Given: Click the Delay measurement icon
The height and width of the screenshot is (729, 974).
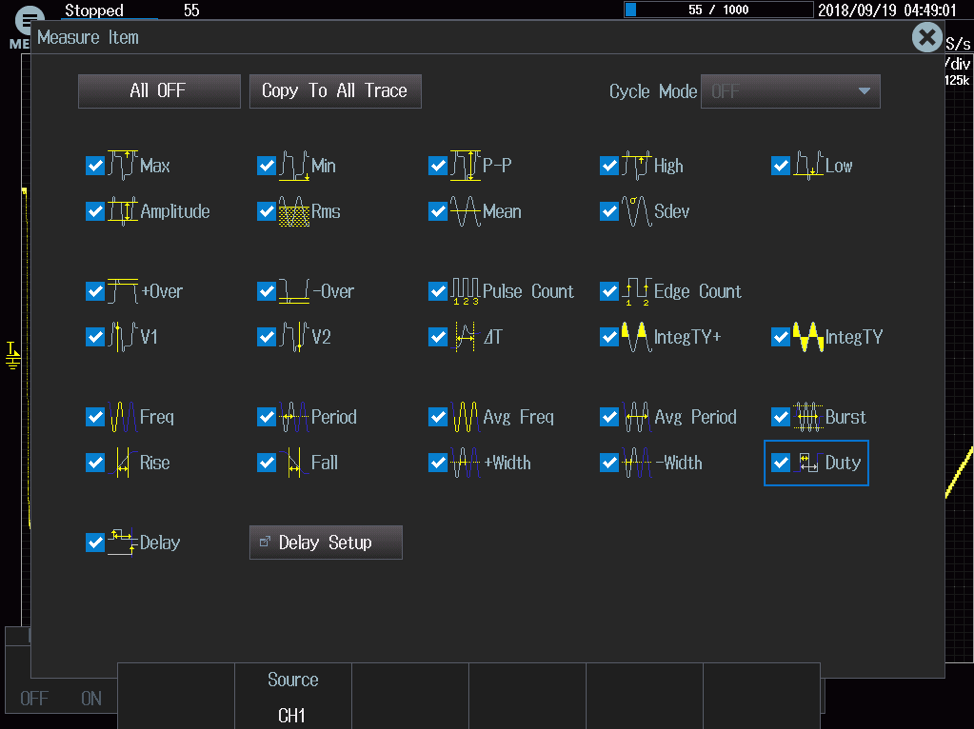Looking at the screenshot, I should click(122, 542).
